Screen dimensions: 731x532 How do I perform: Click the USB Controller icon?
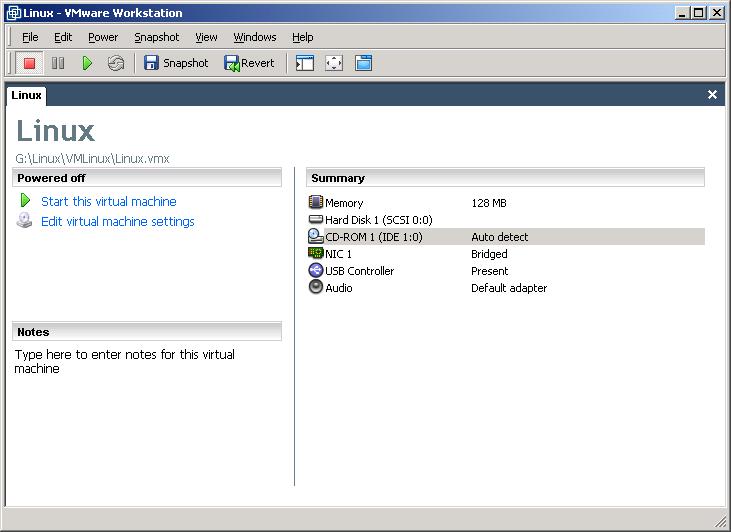point(316,270)
